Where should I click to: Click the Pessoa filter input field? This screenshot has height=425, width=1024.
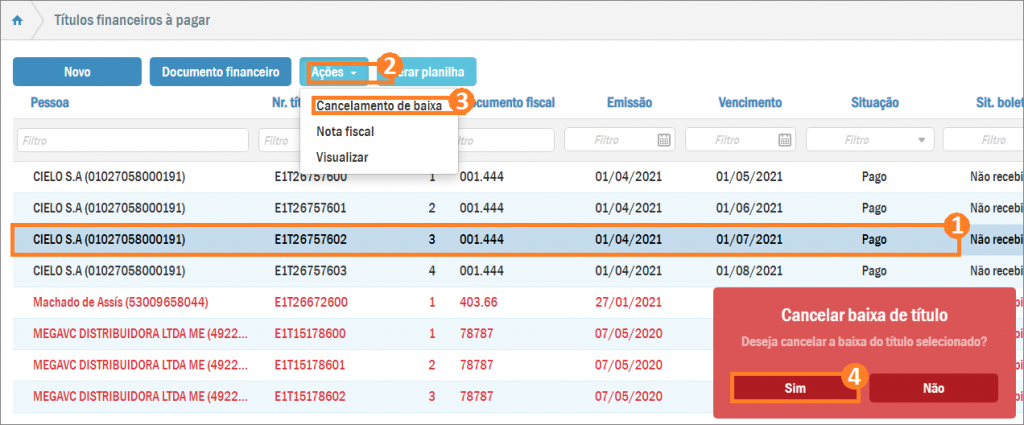click(132, 140)
